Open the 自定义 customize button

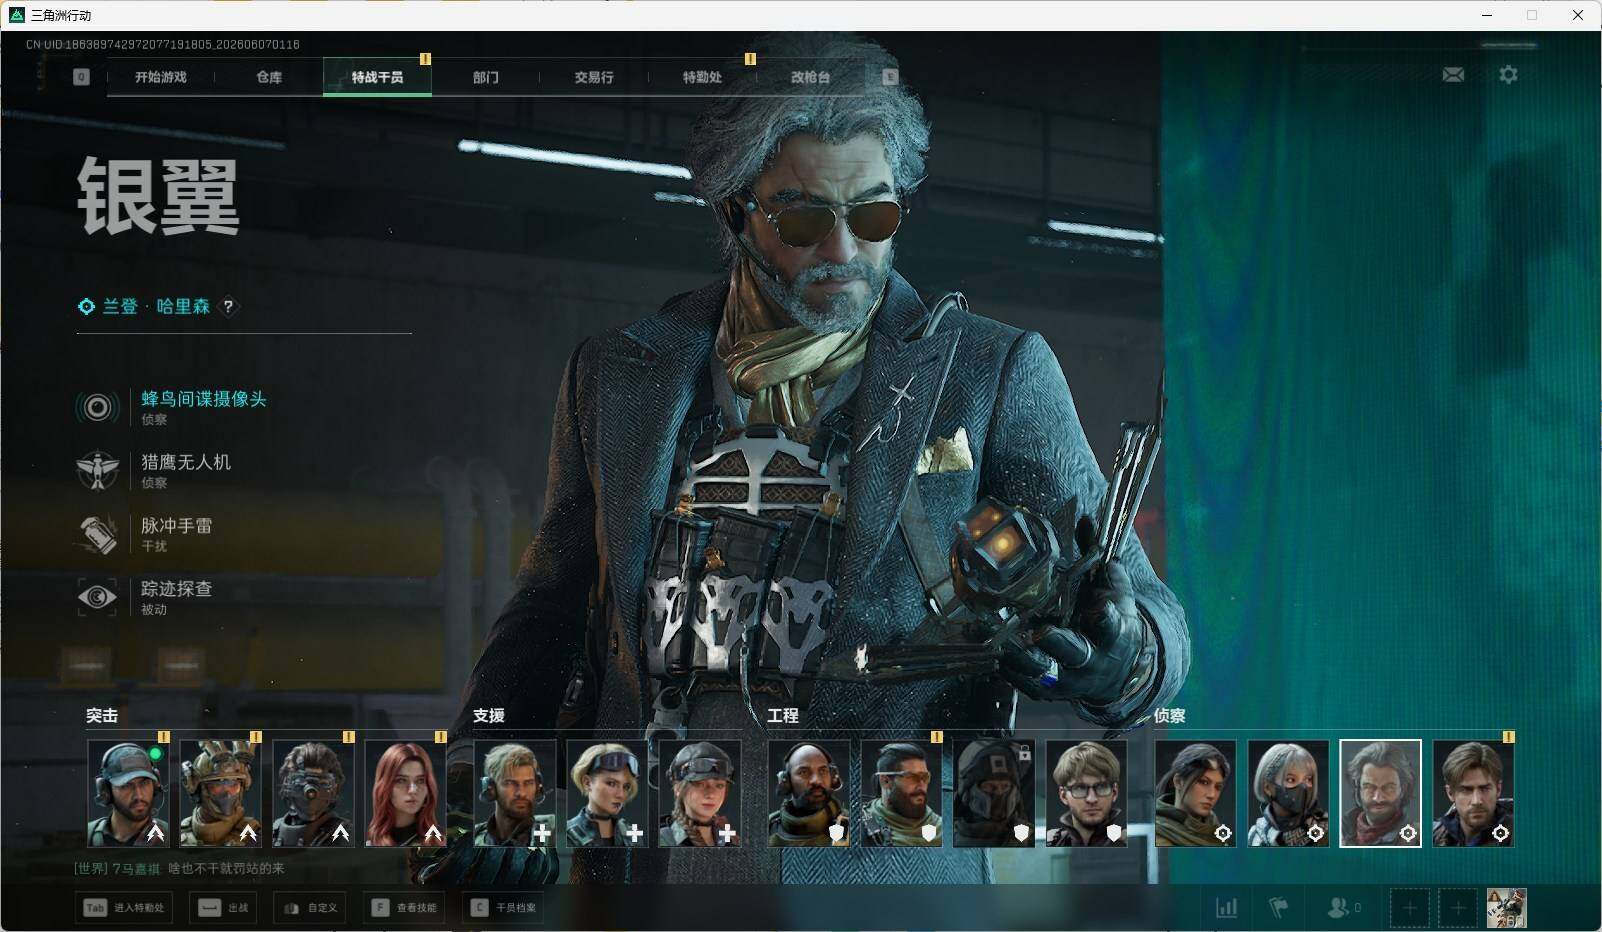310,908
